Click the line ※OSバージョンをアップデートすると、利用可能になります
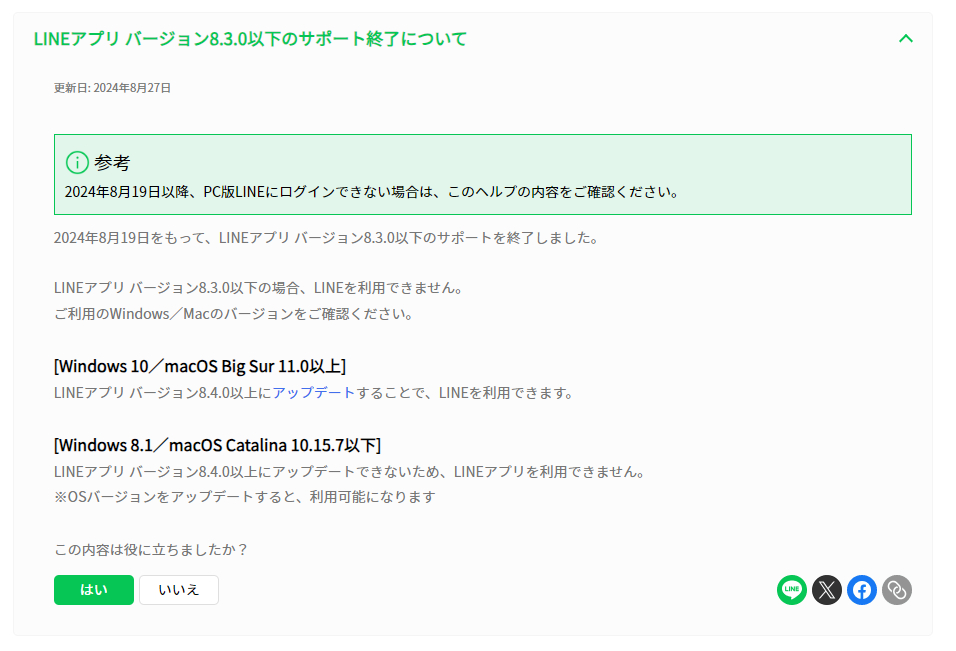Image resolution: width=956 pixels, height=651 pixels. pyautogui.click(x=244, y=497)
